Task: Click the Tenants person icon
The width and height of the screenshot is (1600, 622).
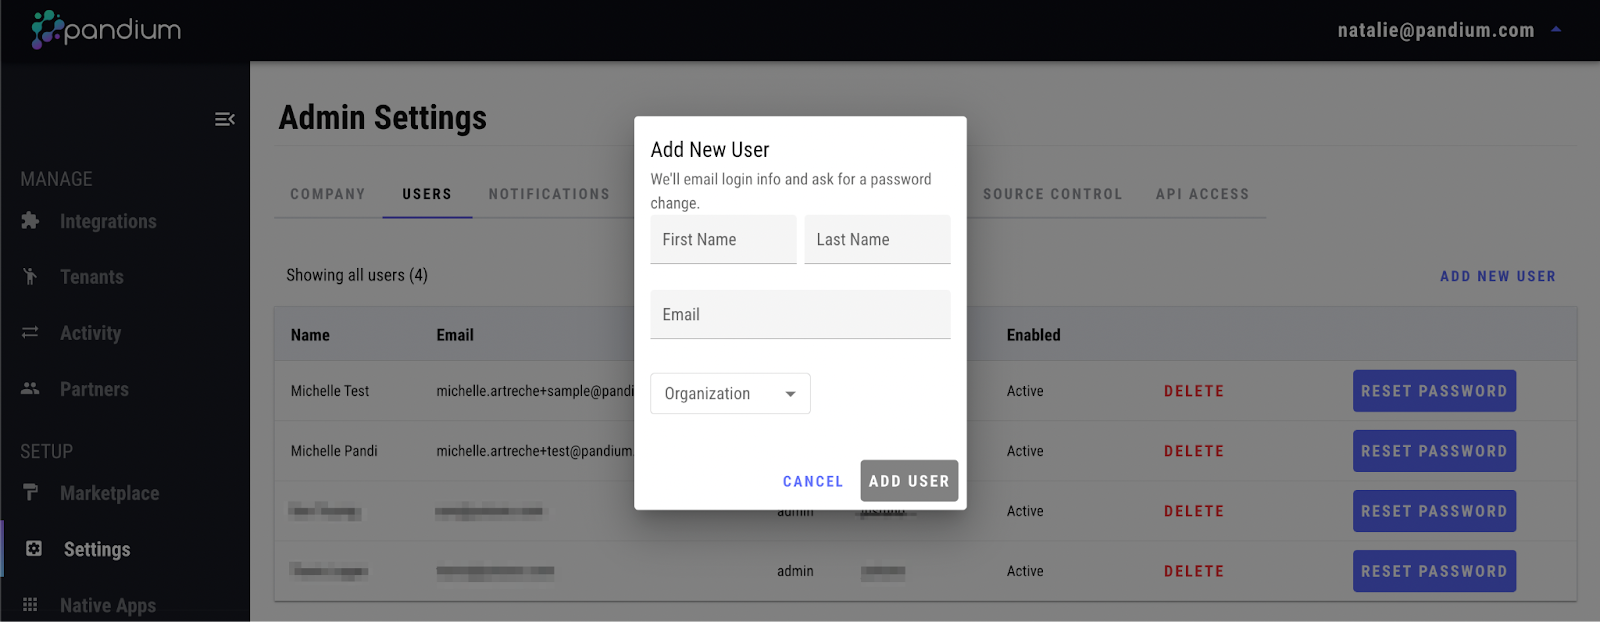Action: tap(30, 277)
